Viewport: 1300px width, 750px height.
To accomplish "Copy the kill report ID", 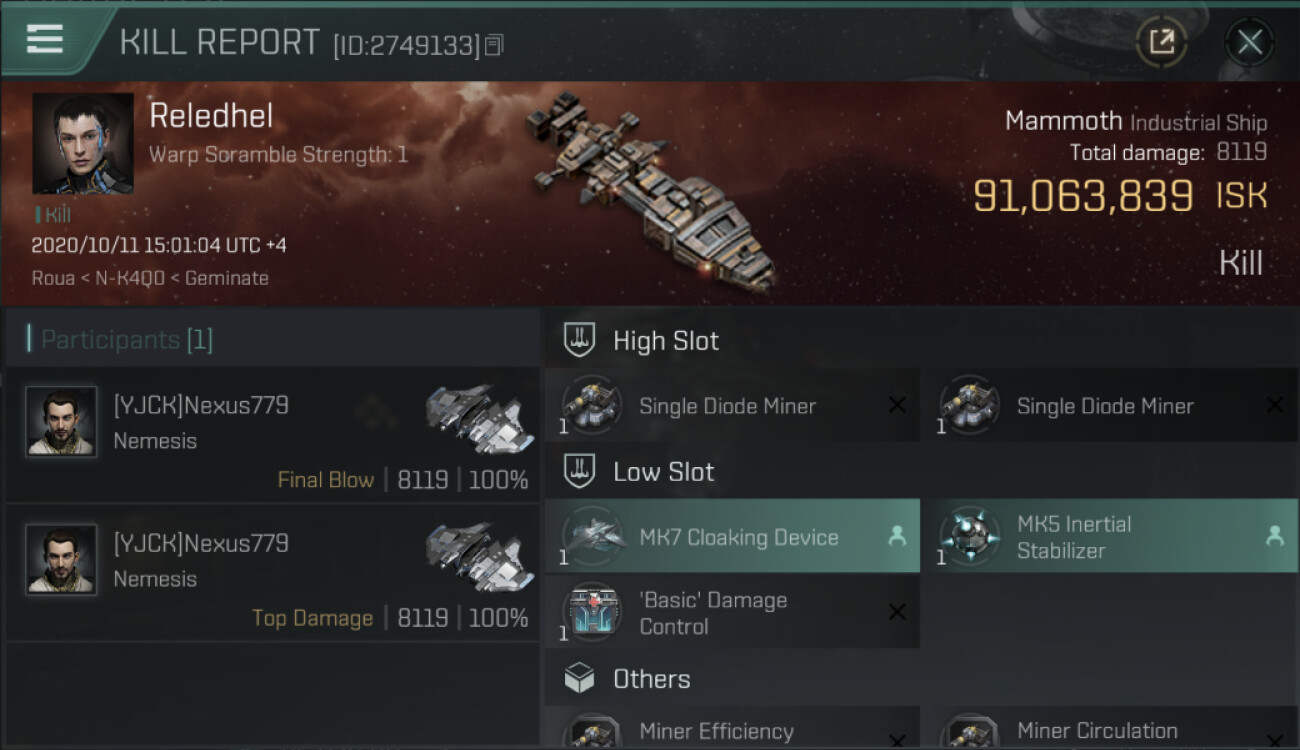I will pyautogui.click(x=494, y=45).
